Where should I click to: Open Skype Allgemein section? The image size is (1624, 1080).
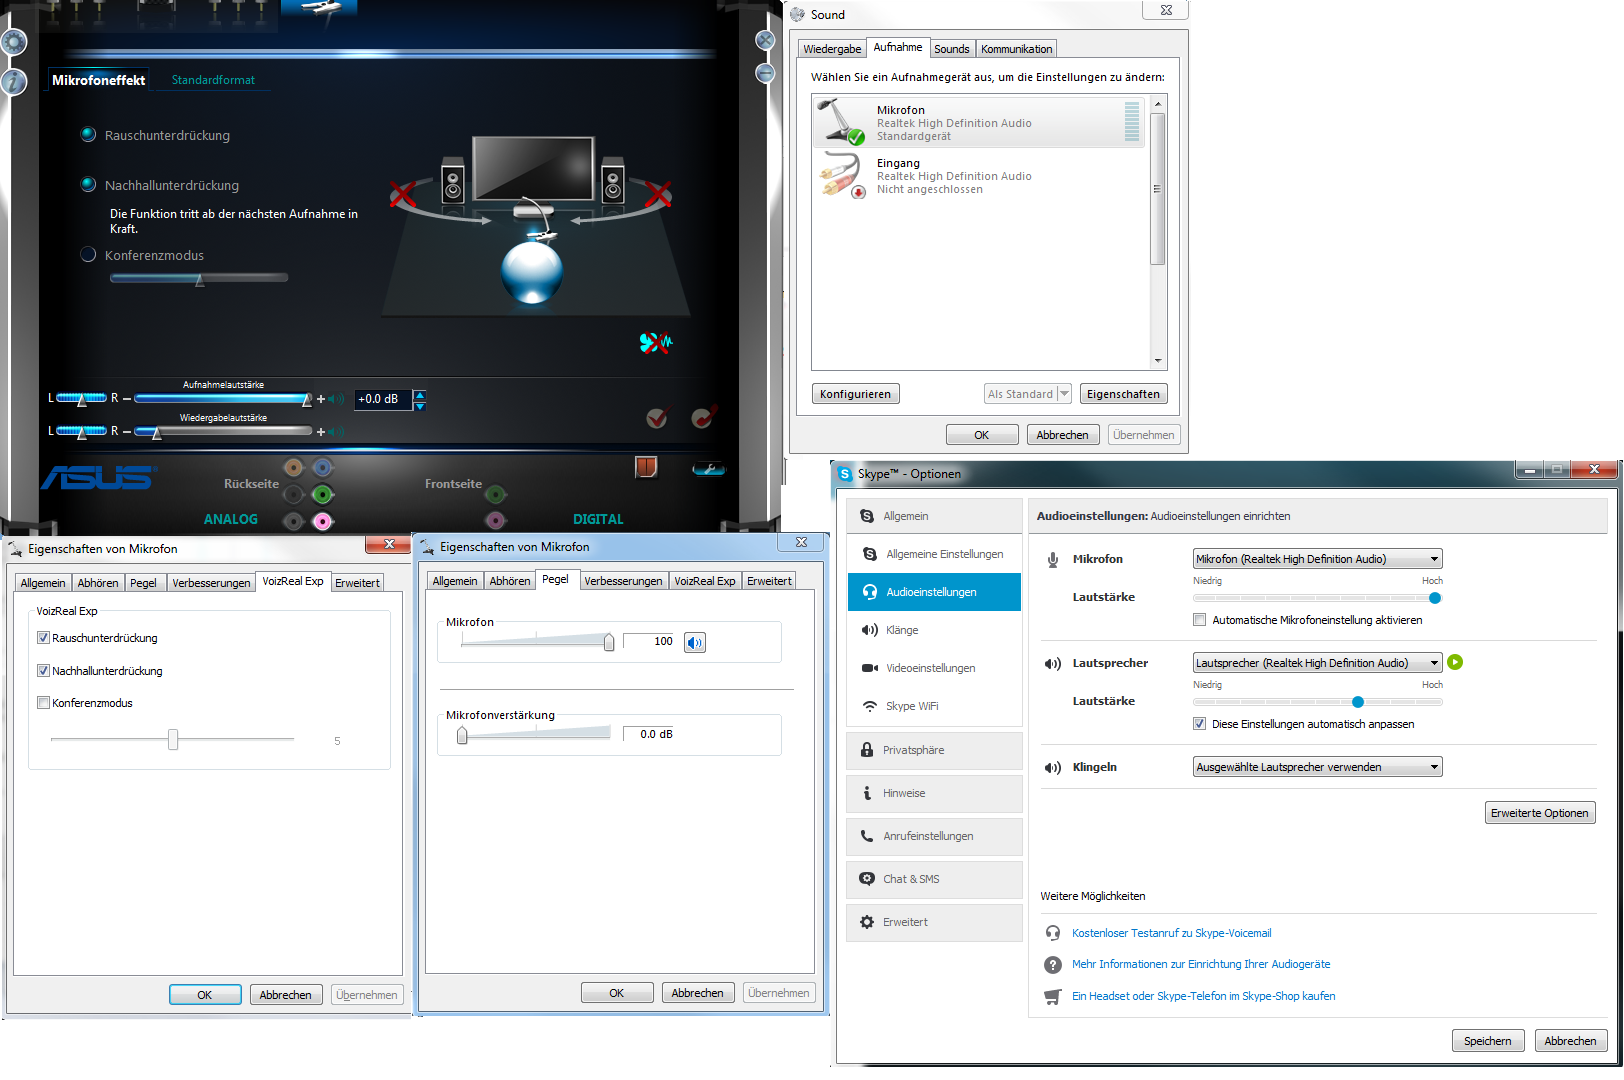pos(934,516)
